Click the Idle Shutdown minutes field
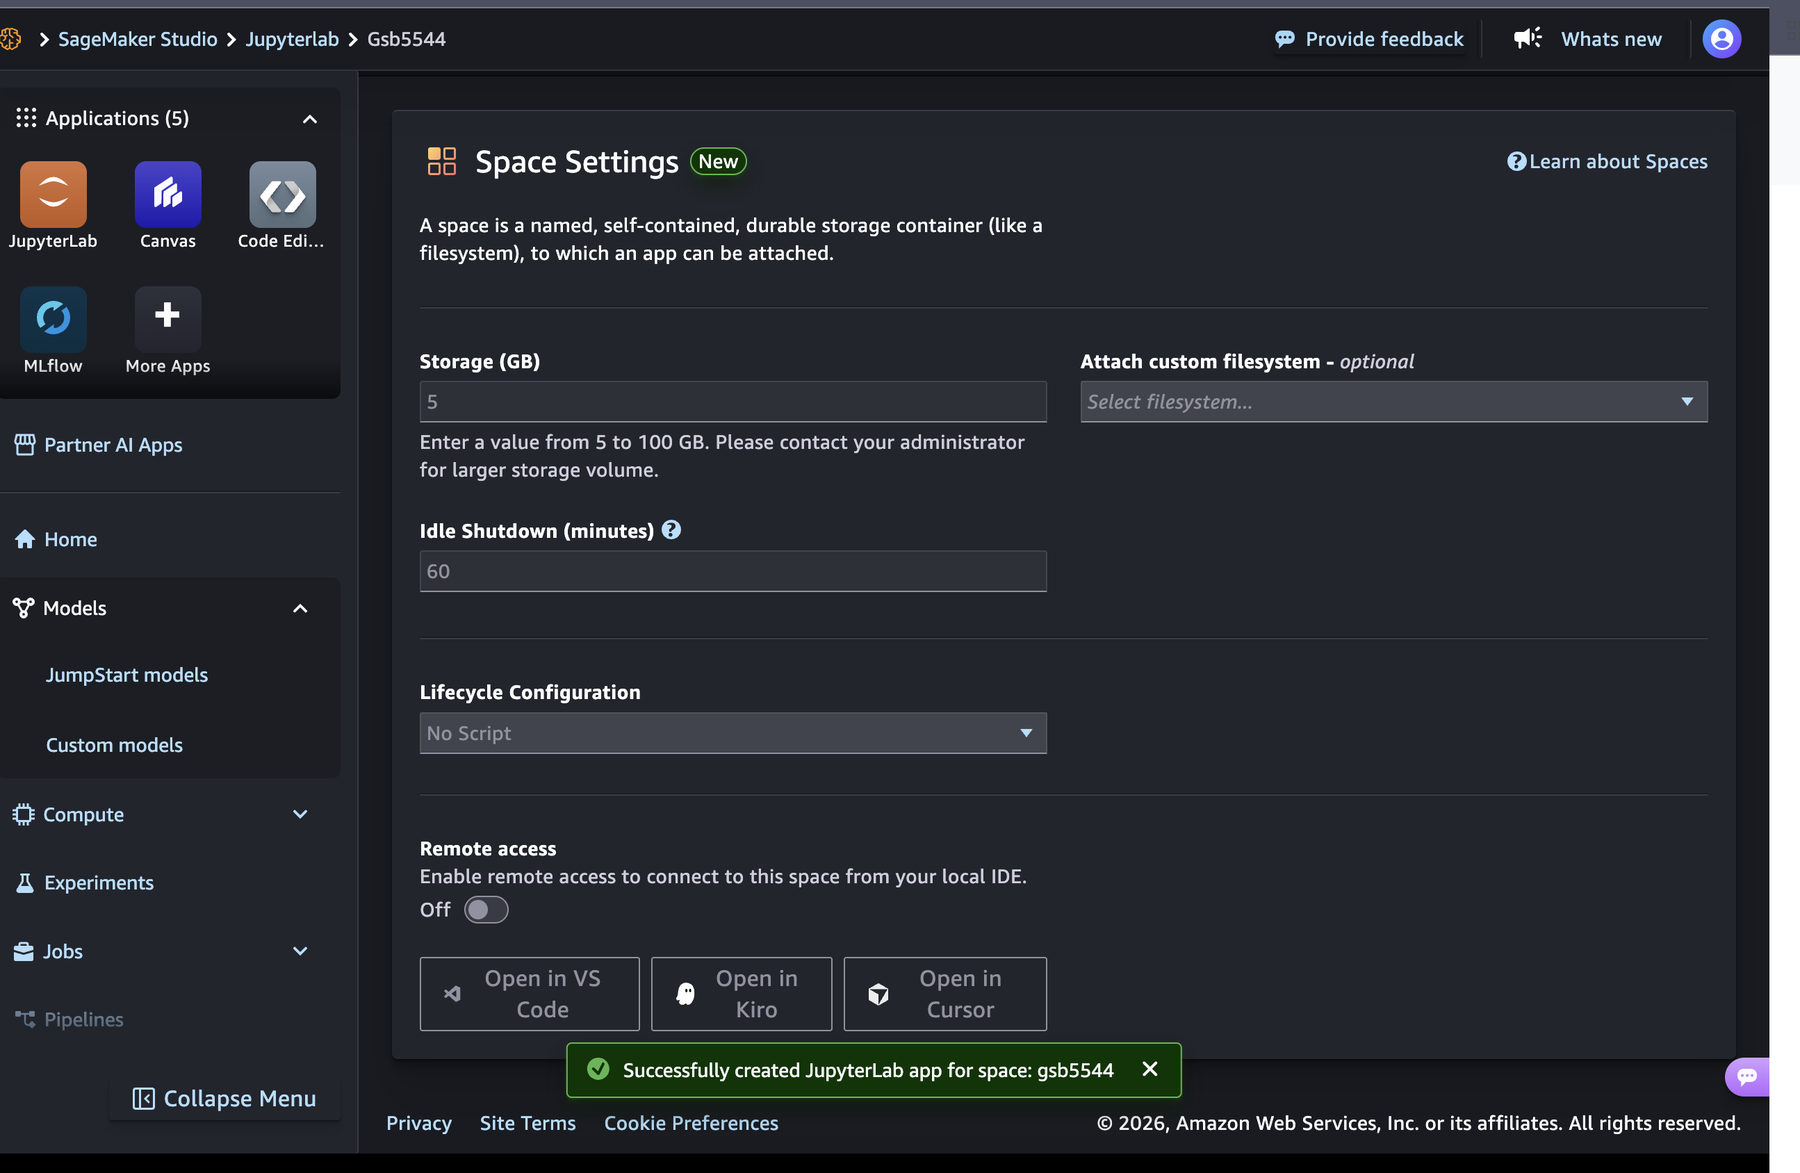The width and height of the screenshot is (1800, 1173). (x=733, y=571)
